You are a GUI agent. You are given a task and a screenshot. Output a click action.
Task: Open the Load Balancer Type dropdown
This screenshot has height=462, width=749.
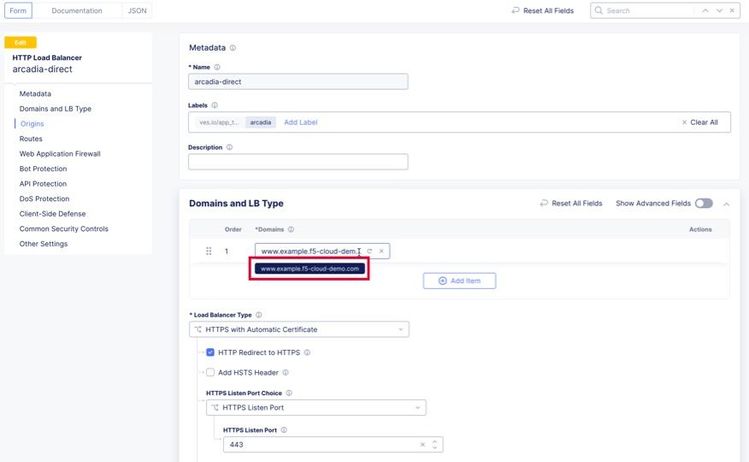pos(299,329)
